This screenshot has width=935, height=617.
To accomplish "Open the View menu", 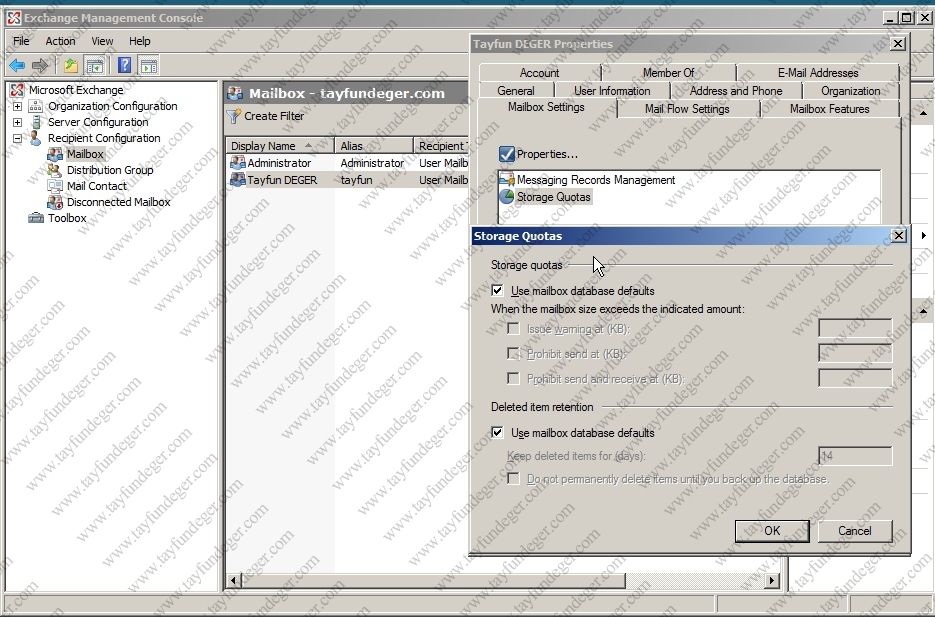I will tap(102, 41).
